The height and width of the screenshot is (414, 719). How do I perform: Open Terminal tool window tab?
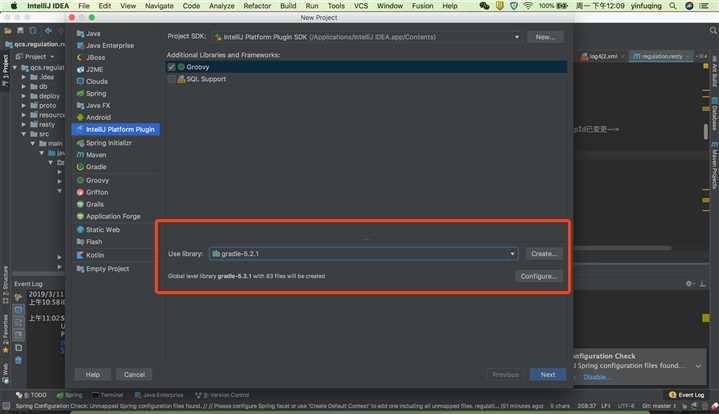[x=108, y=395]
